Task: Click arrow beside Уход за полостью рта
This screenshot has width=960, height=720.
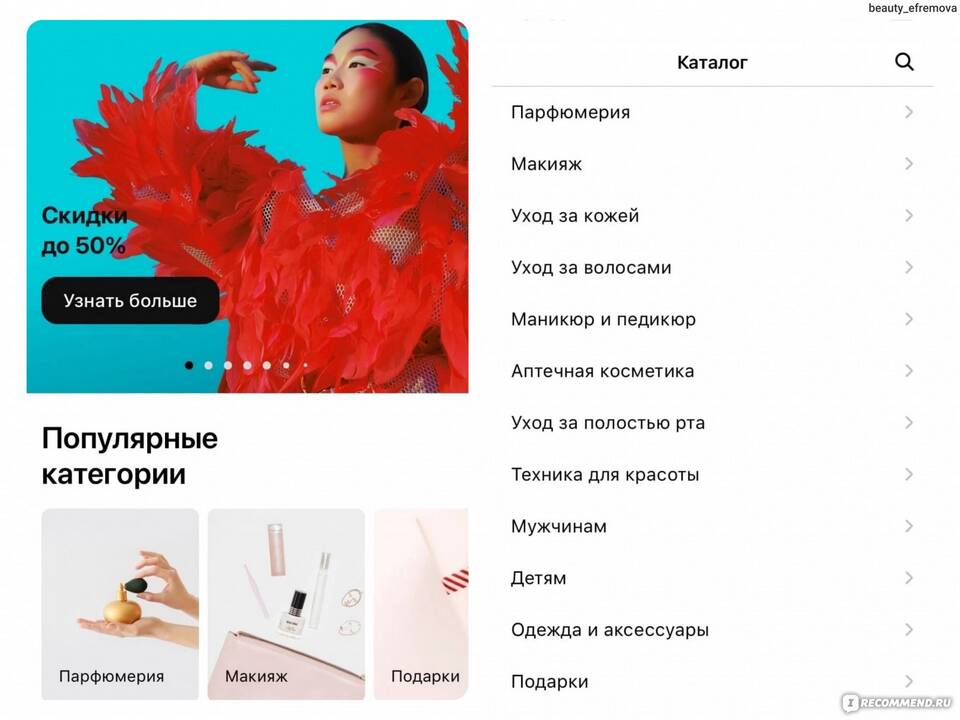Action: coord(909,422)
